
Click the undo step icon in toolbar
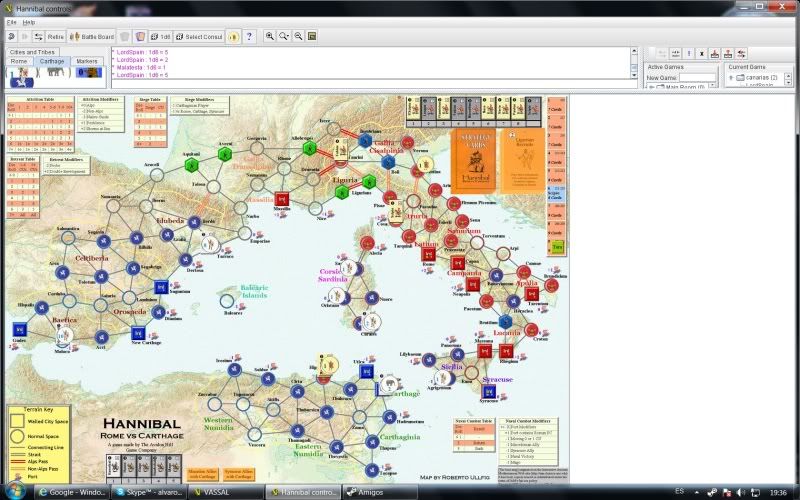pos(11,37)
